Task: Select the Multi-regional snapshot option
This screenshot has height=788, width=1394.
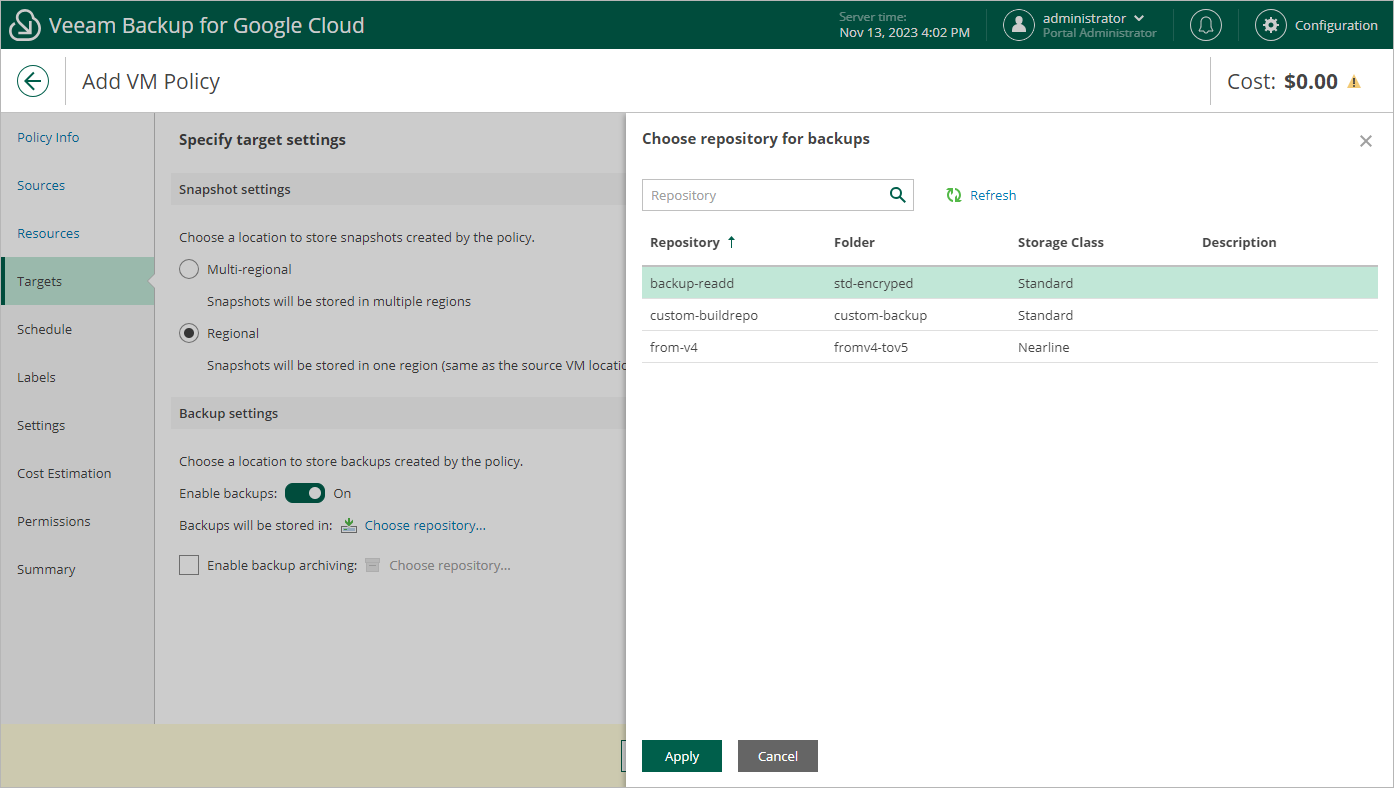Action: tap(189, 269)
